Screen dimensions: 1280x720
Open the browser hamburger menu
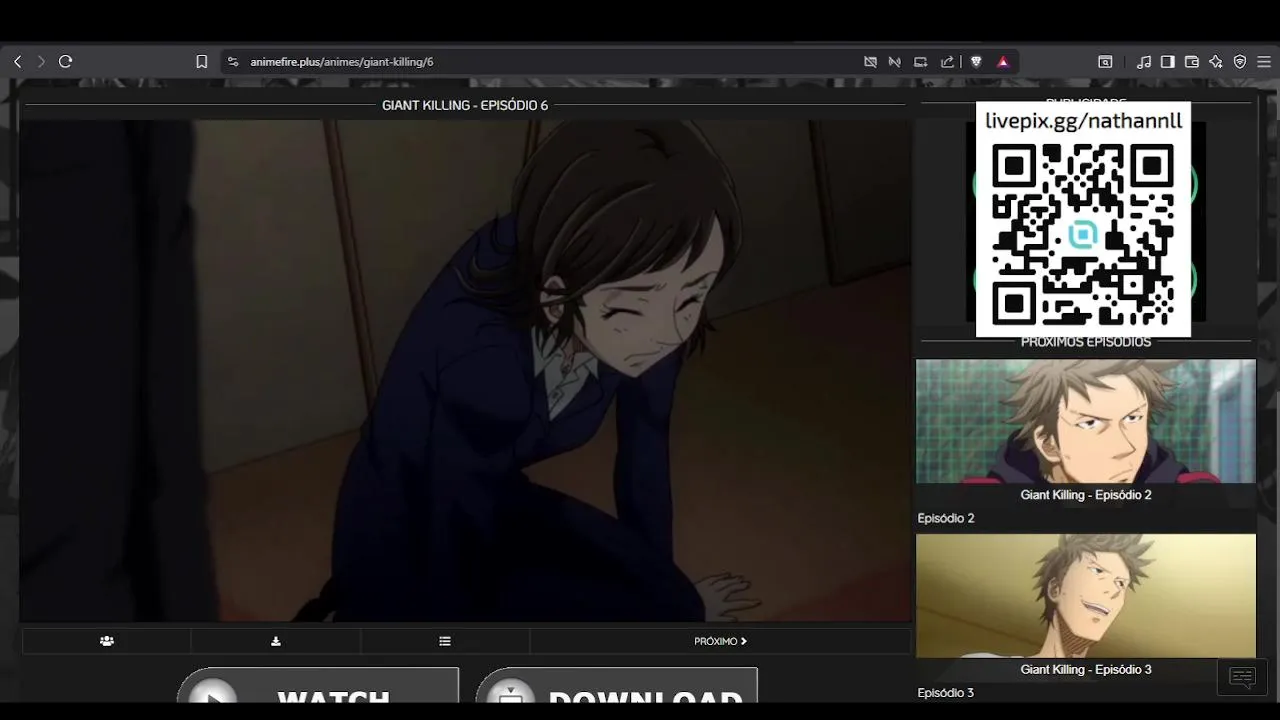(1263, 62)
